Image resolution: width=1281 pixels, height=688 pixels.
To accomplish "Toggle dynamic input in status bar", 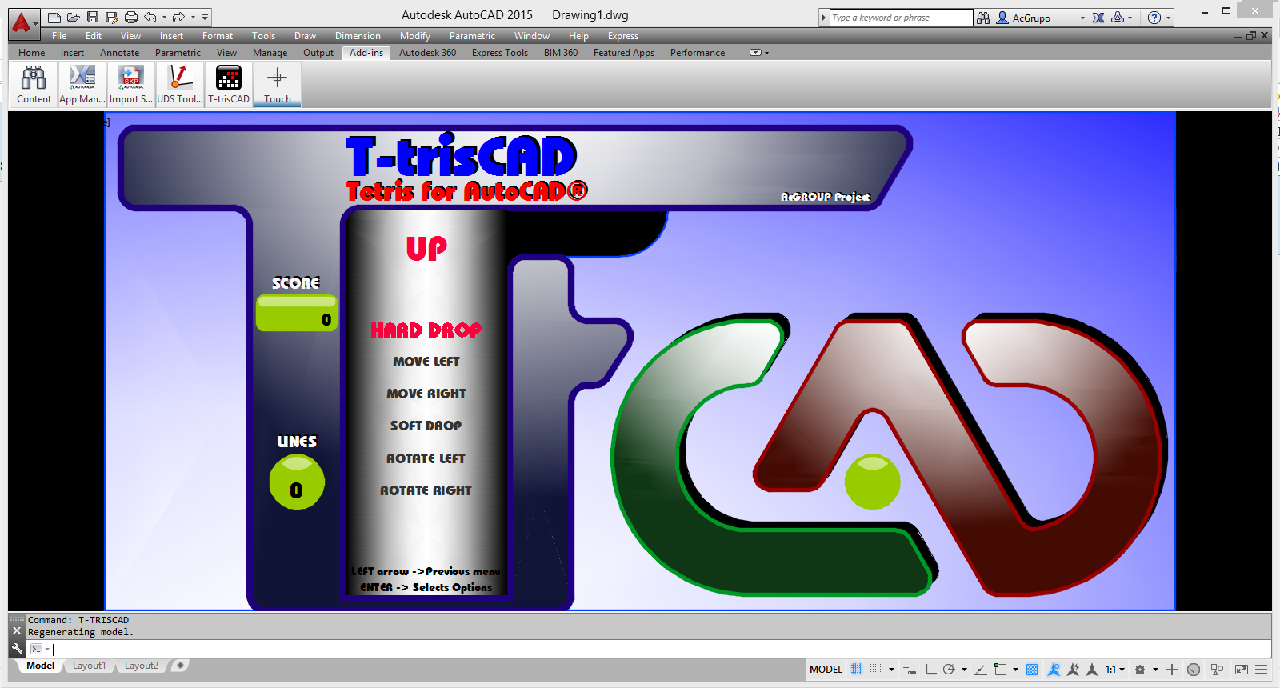I will (x=909, y=669).
